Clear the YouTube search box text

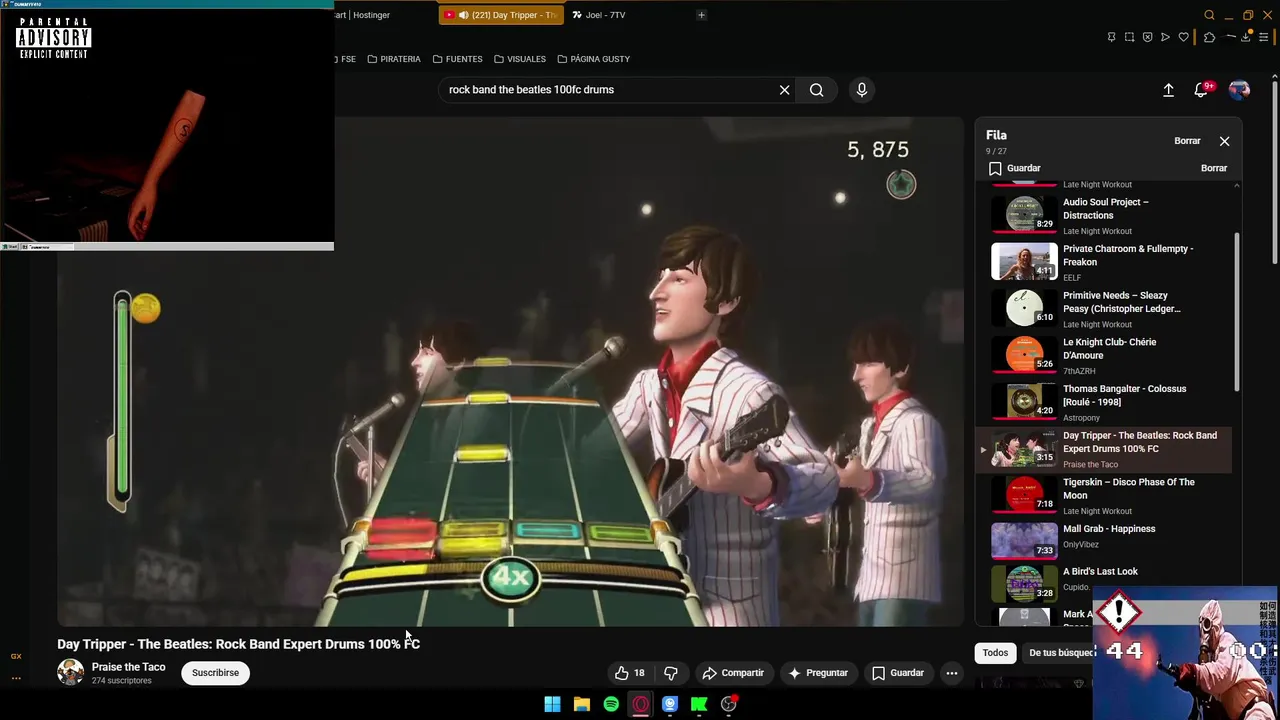click(x=784, y=90)
